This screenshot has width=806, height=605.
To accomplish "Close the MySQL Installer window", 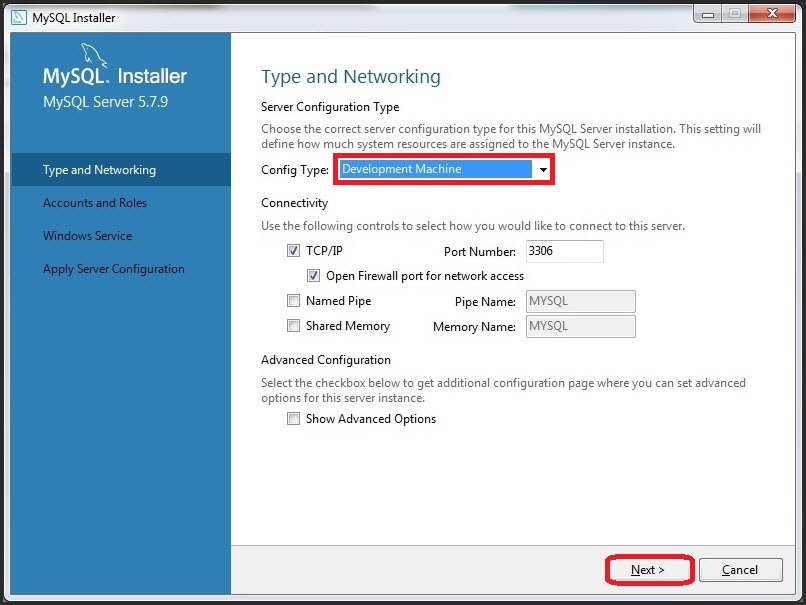I will [x=772, y=13].
